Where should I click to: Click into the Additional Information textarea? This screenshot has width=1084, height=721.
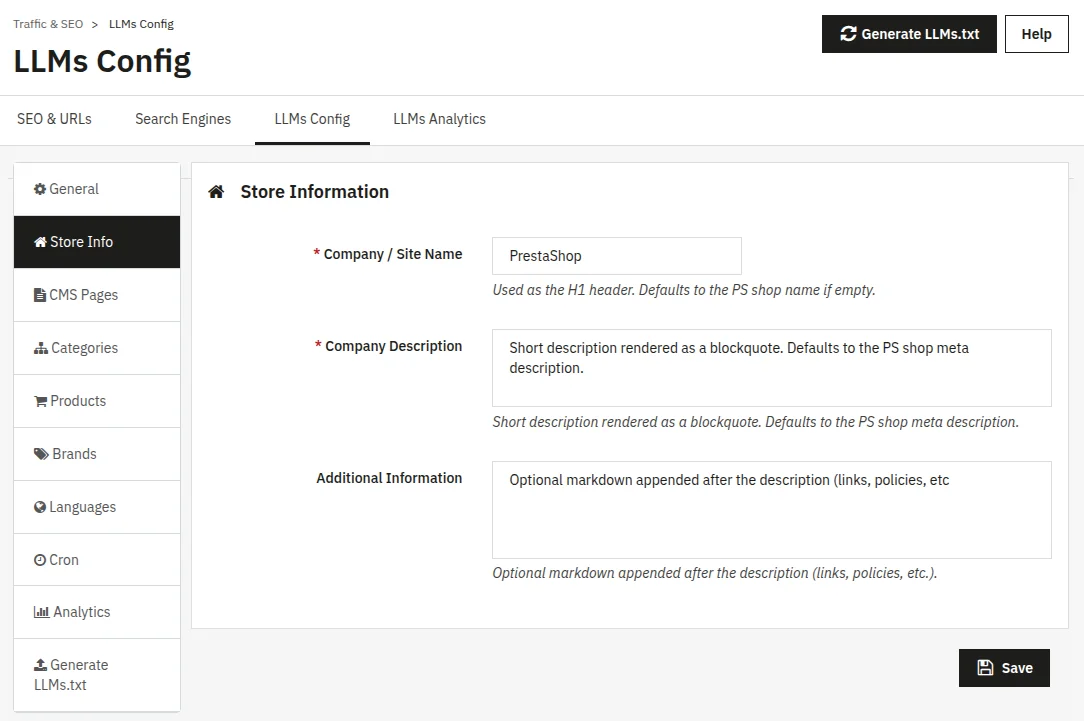click(x=772, y=510)
